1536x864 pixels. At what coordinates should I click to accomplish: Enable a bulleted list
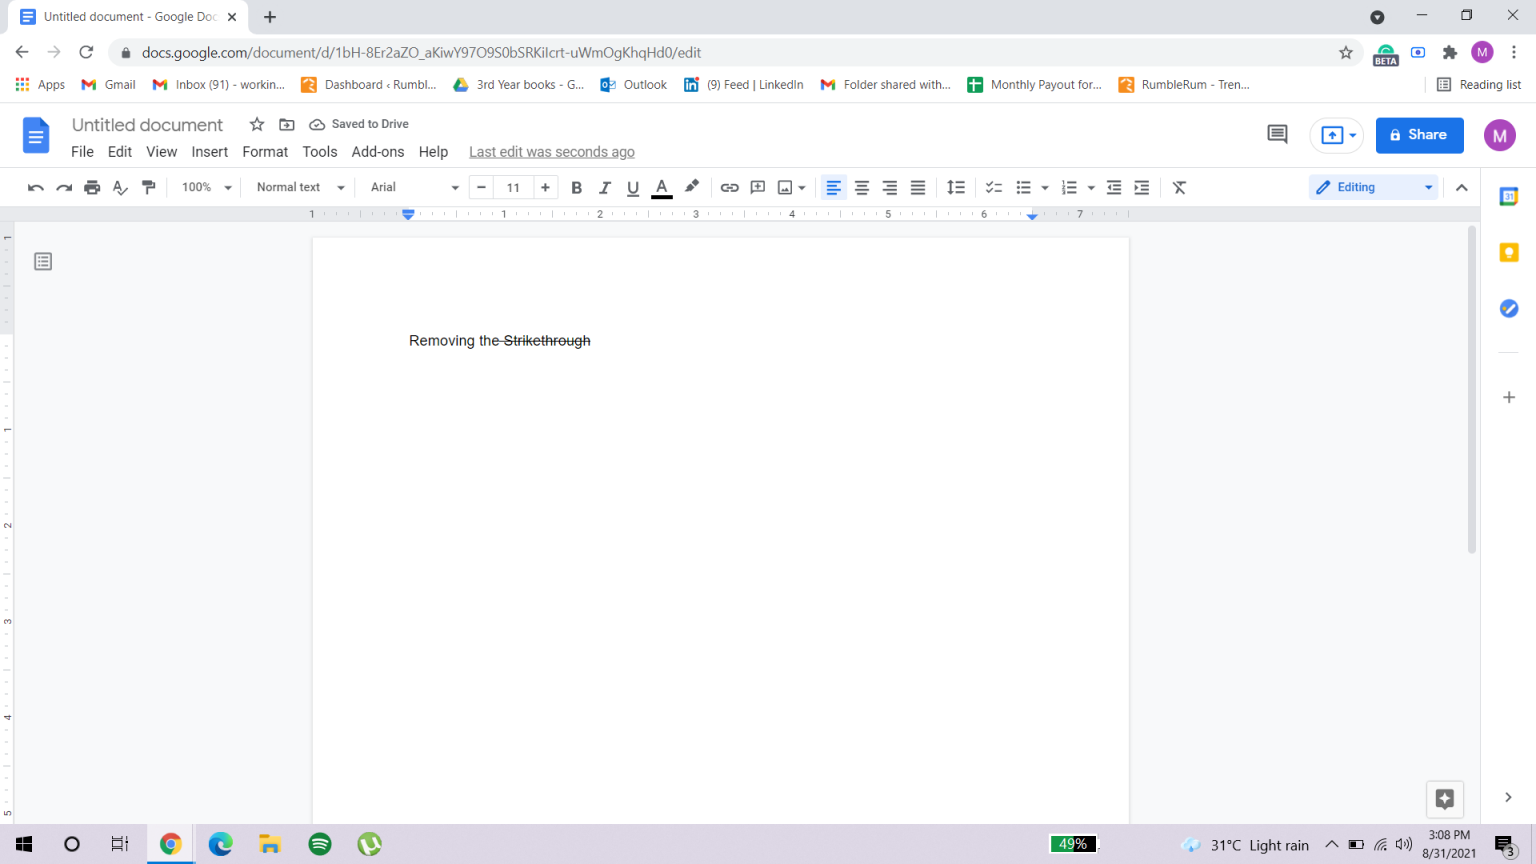(1025, 187)
